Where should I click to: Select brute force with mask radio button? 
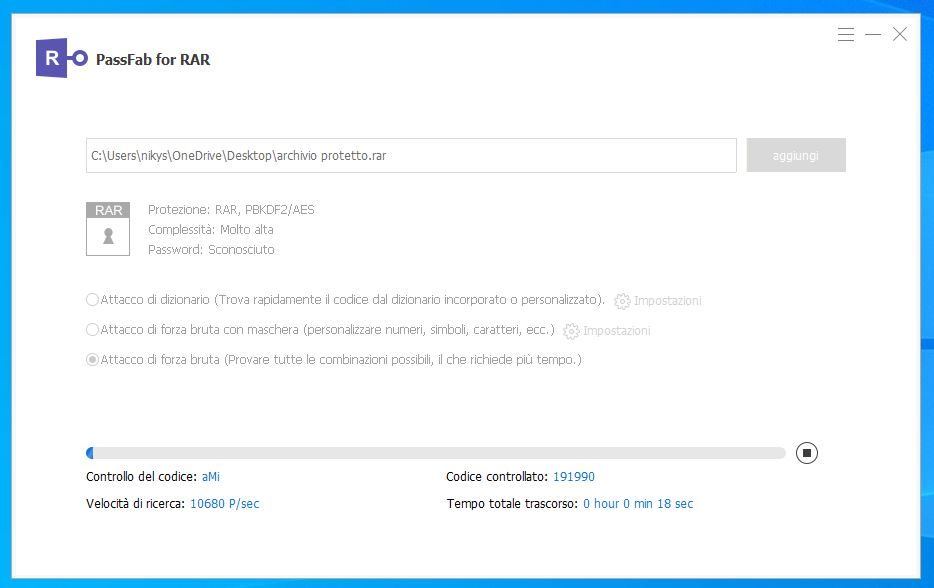pyautogui.click(x=92, y=329)
